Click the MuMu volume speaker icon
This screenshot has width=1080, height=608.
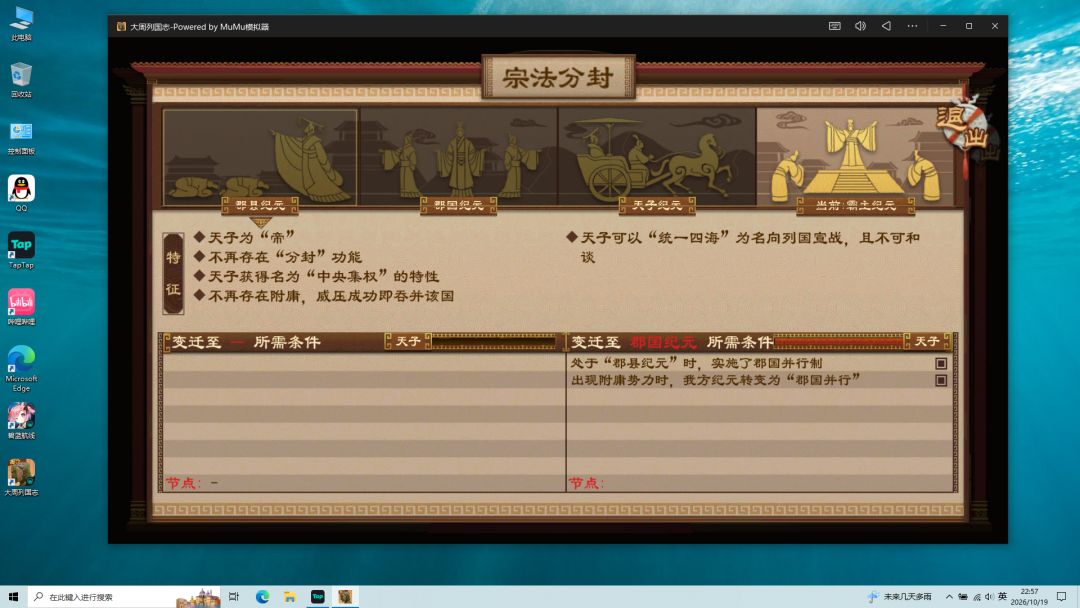(x=860, y=26)
